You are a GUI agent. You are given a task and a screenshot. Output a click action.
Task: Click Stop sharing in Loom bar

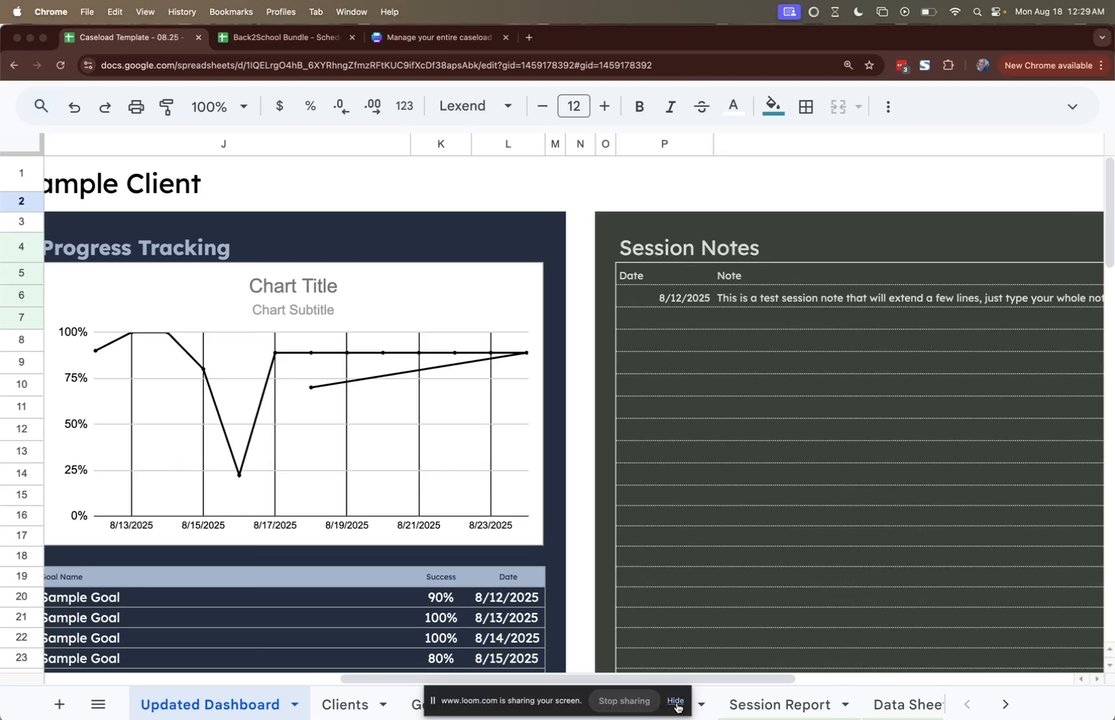click(624, 701)
